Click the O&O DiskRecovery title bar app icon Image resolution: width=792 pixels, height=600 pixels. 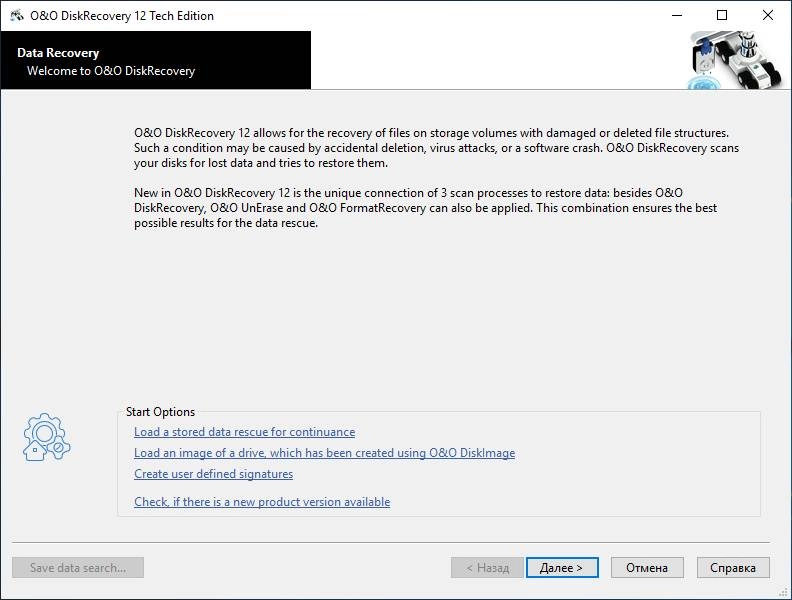[17, 16]
